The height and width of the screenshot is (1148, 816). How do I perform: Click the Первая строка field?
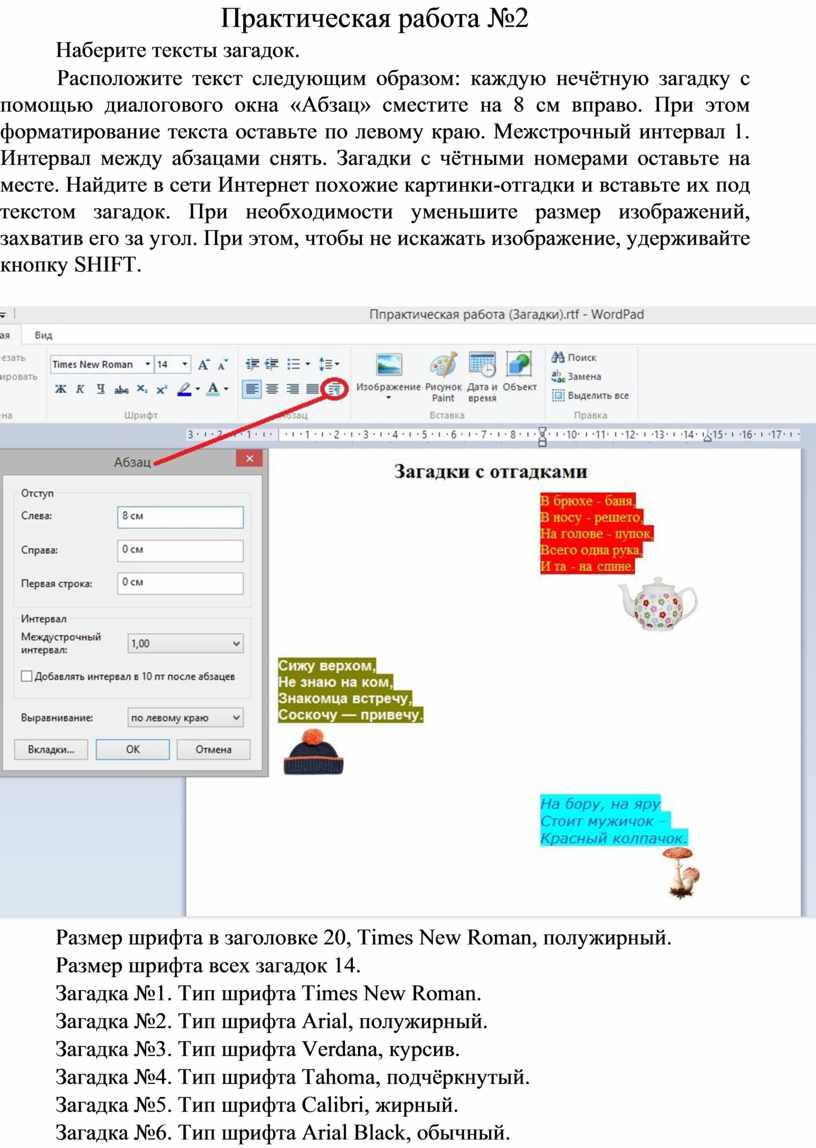click(180, 583)
